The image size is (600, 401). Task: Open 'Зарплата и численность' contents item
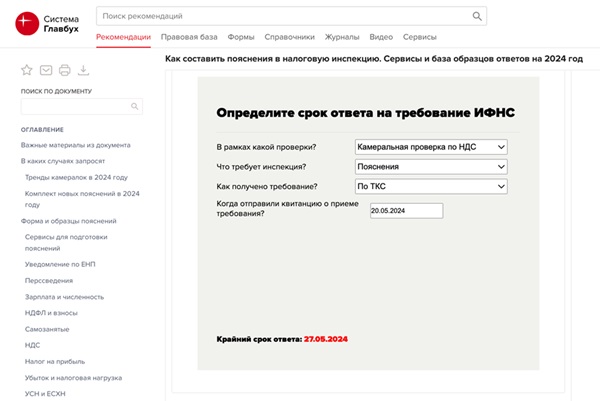click(x=66, y=296)
